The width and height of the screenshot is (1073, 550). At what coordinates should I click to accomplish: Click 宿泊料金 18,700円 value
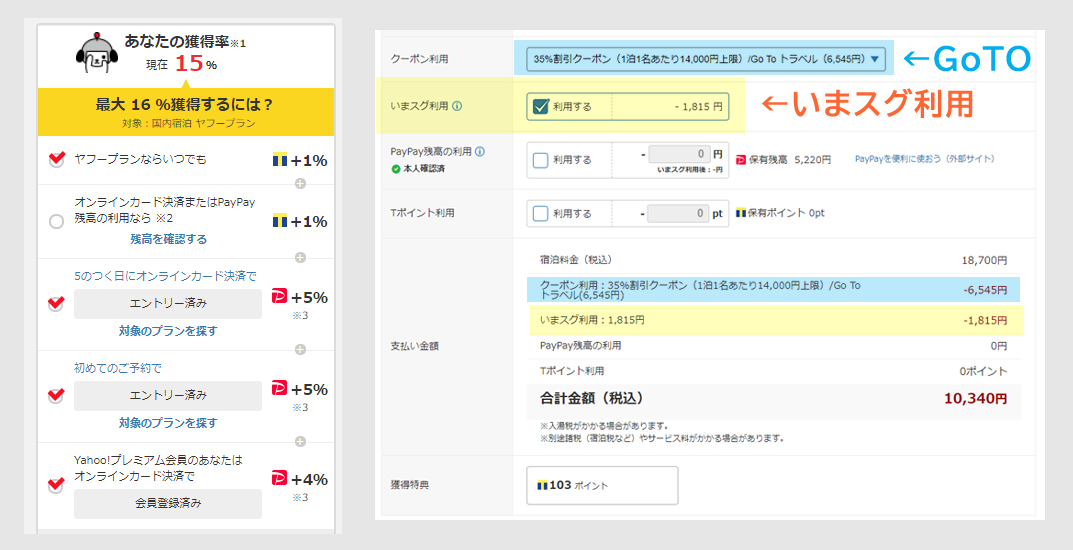(984, 261)
